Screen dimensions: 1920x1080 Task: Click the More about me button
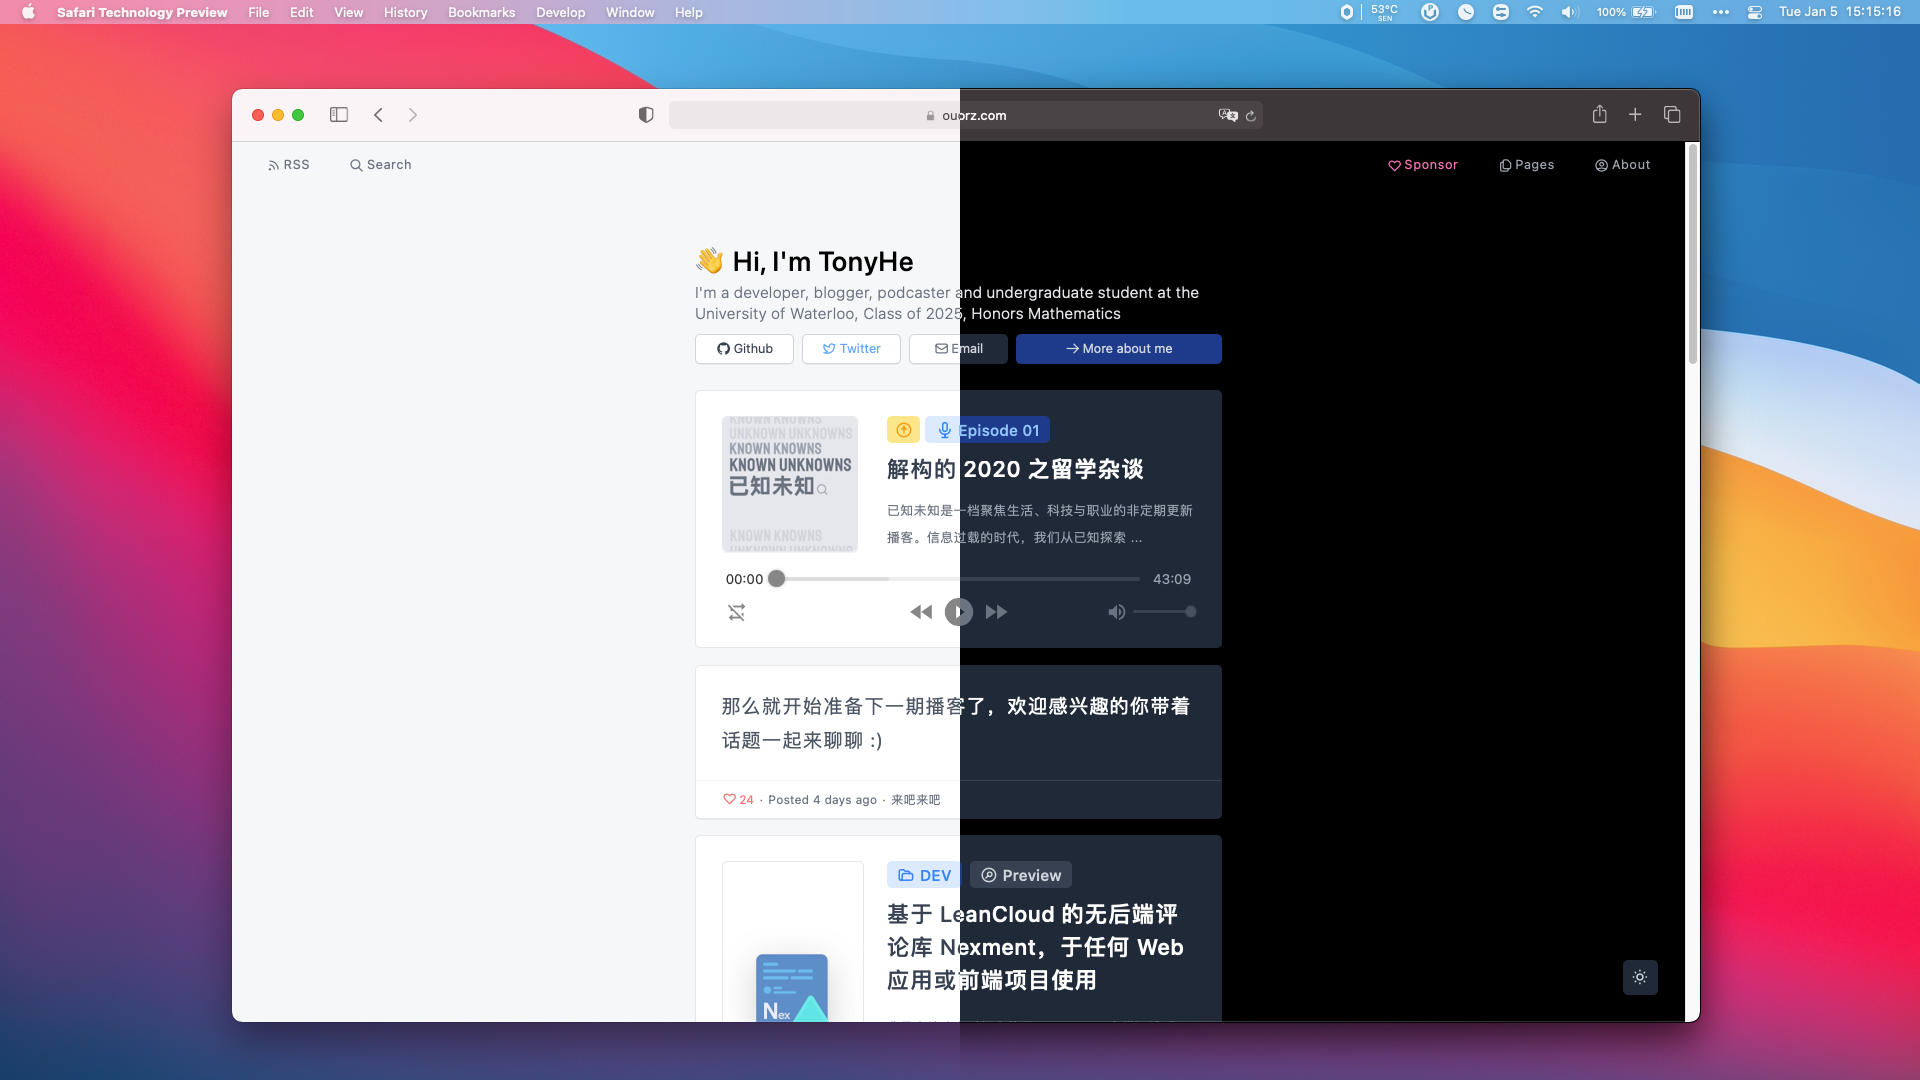click(x=1118, y=349)
